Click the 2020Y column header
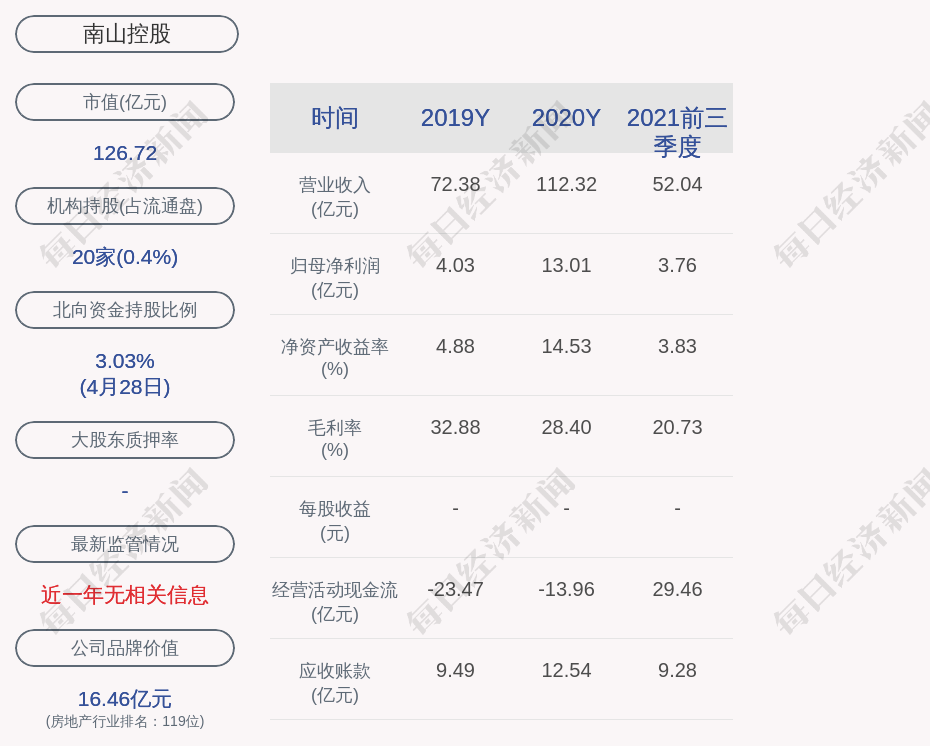The height and width of the screenshot is (746, 930). 566,118
